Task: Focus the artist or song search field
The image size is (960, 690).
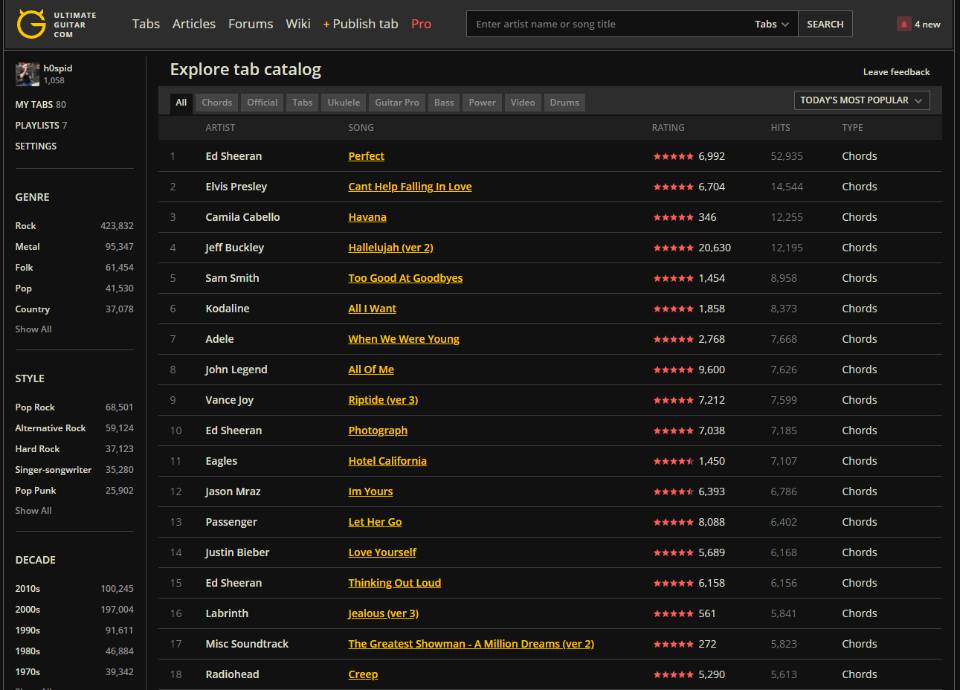Action: tap(607, 24)
